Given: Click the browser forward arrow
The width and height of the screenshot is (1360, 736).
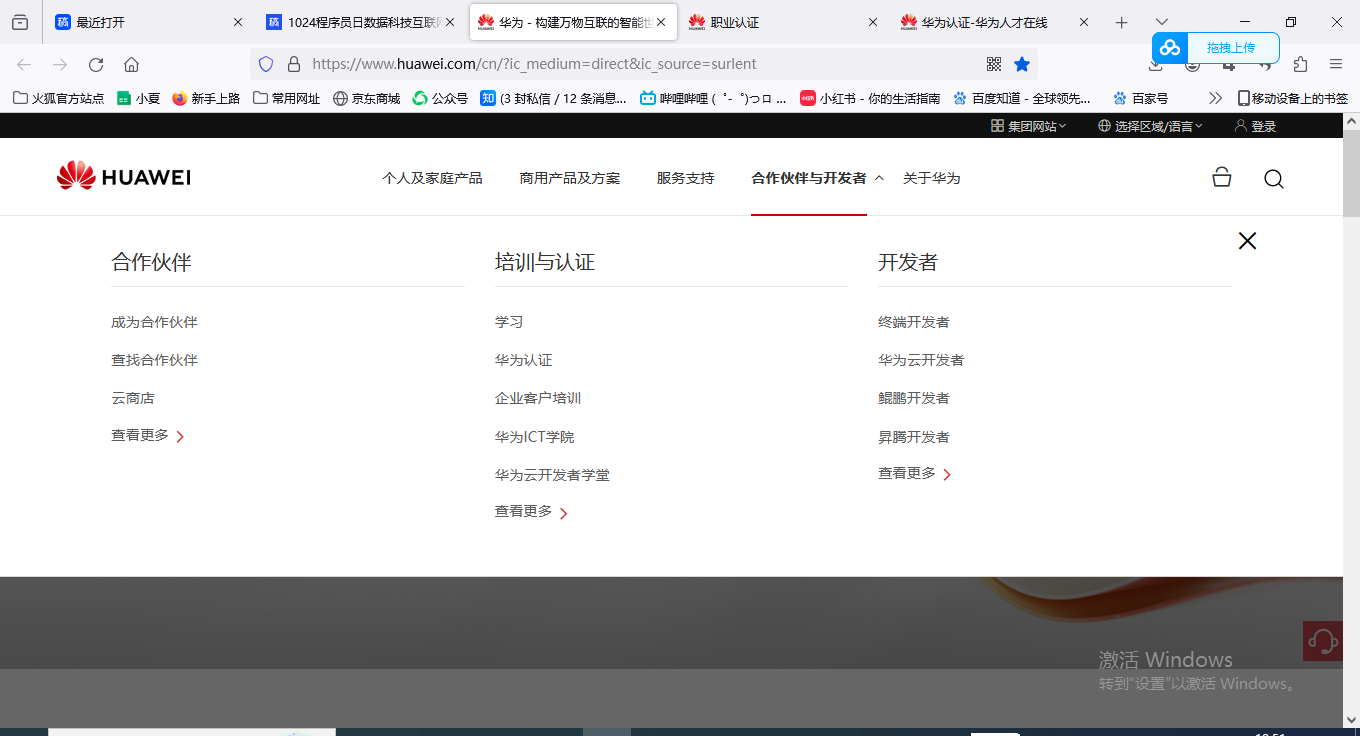Looking at the screenshot, I should pos(60,64).
